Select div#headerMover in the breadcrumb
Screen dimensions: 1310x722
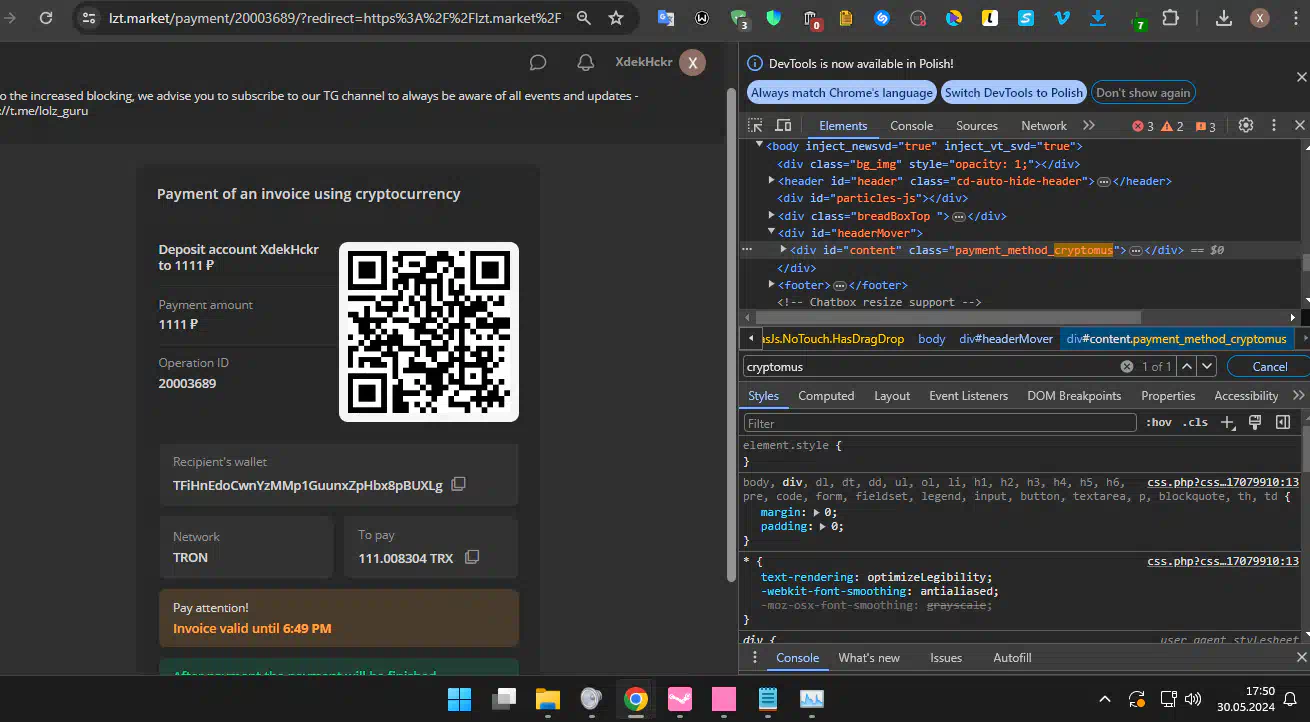click(1006, 339)
